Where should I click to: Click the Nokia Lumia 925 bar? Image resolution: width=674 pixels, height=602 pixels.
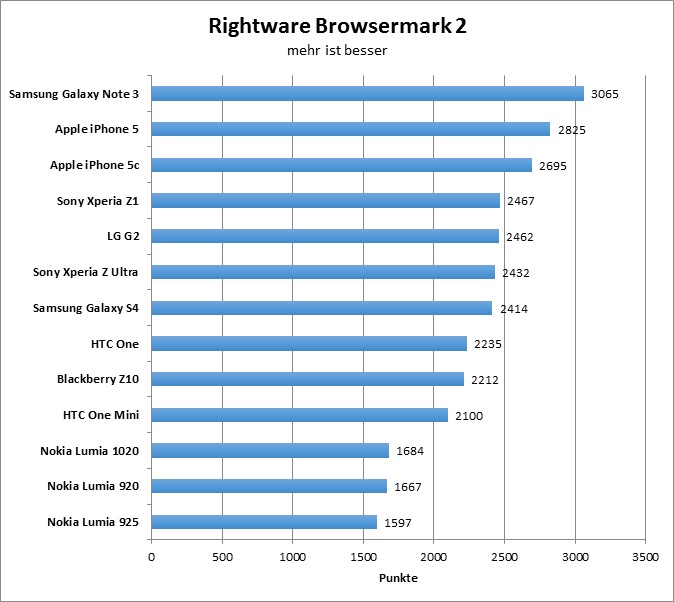pyautogui.click(x=264, y=522)
